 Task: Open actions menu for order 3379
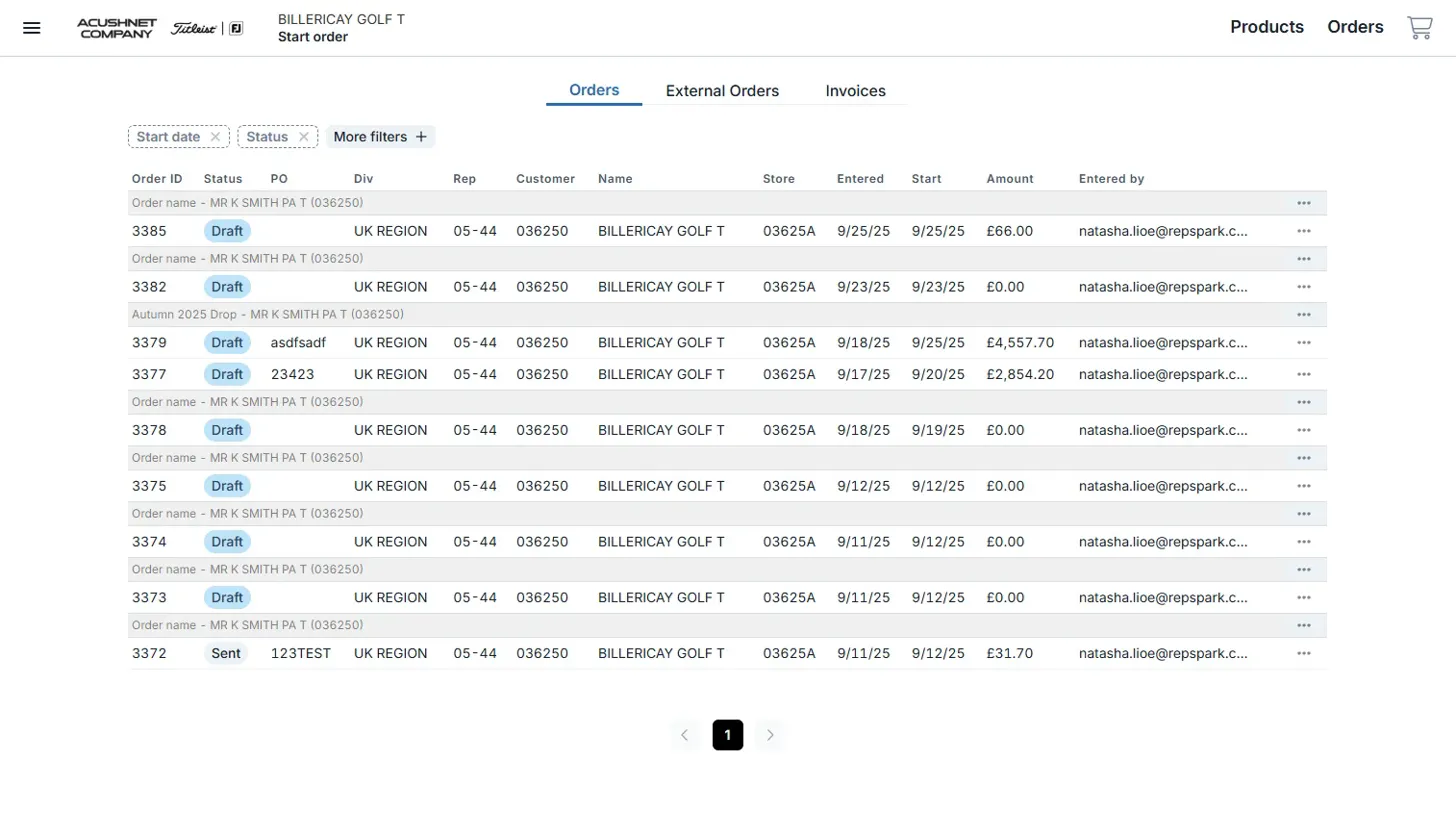tap(1303, 343)
